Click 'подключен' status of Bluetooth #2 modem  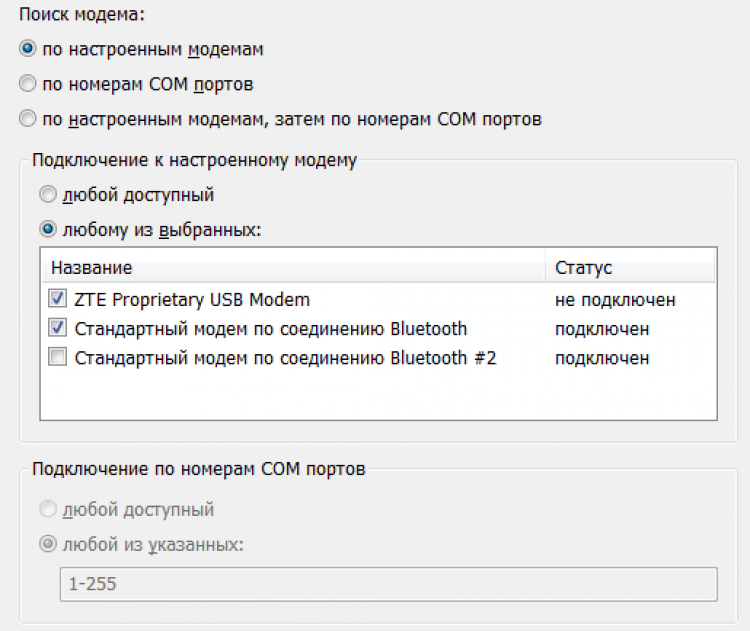click(603, 358)
